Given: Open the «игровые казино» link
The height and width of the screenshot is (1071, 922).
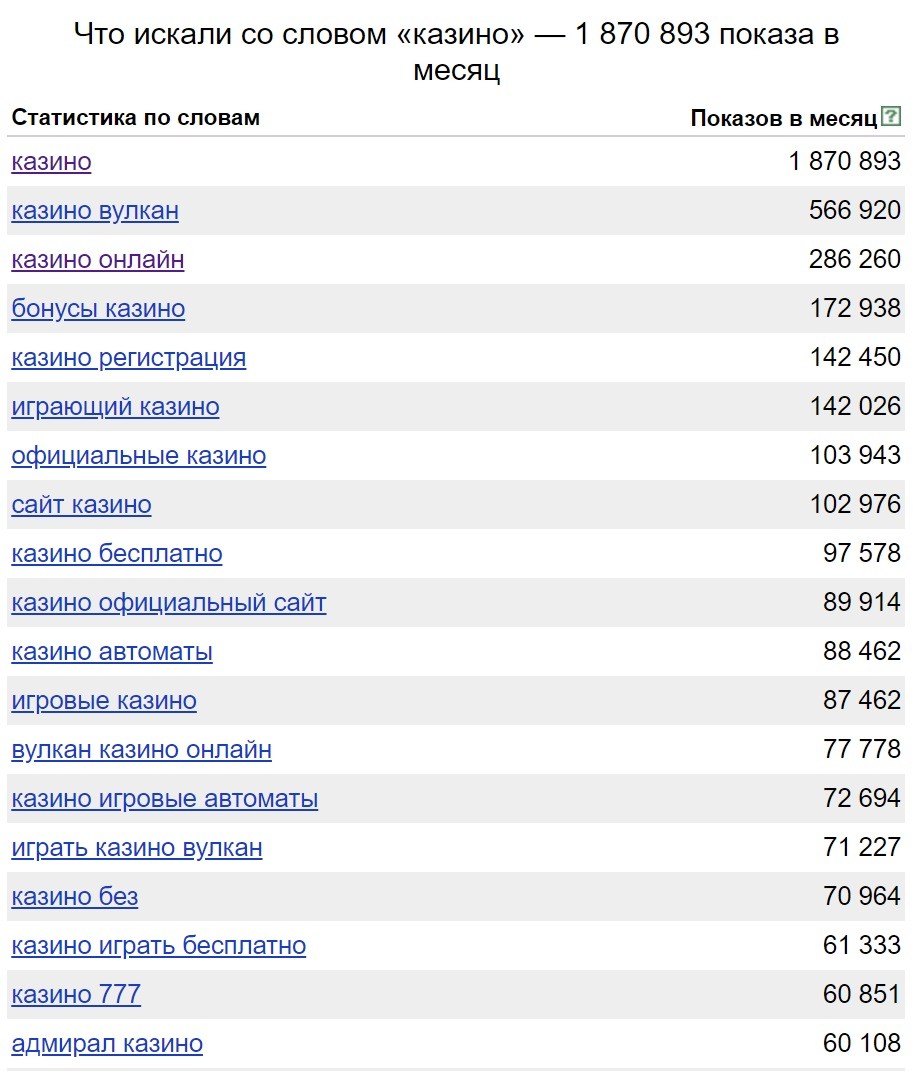Looking at the screenshot, I should pyautogui.click(x=104, y=701).
